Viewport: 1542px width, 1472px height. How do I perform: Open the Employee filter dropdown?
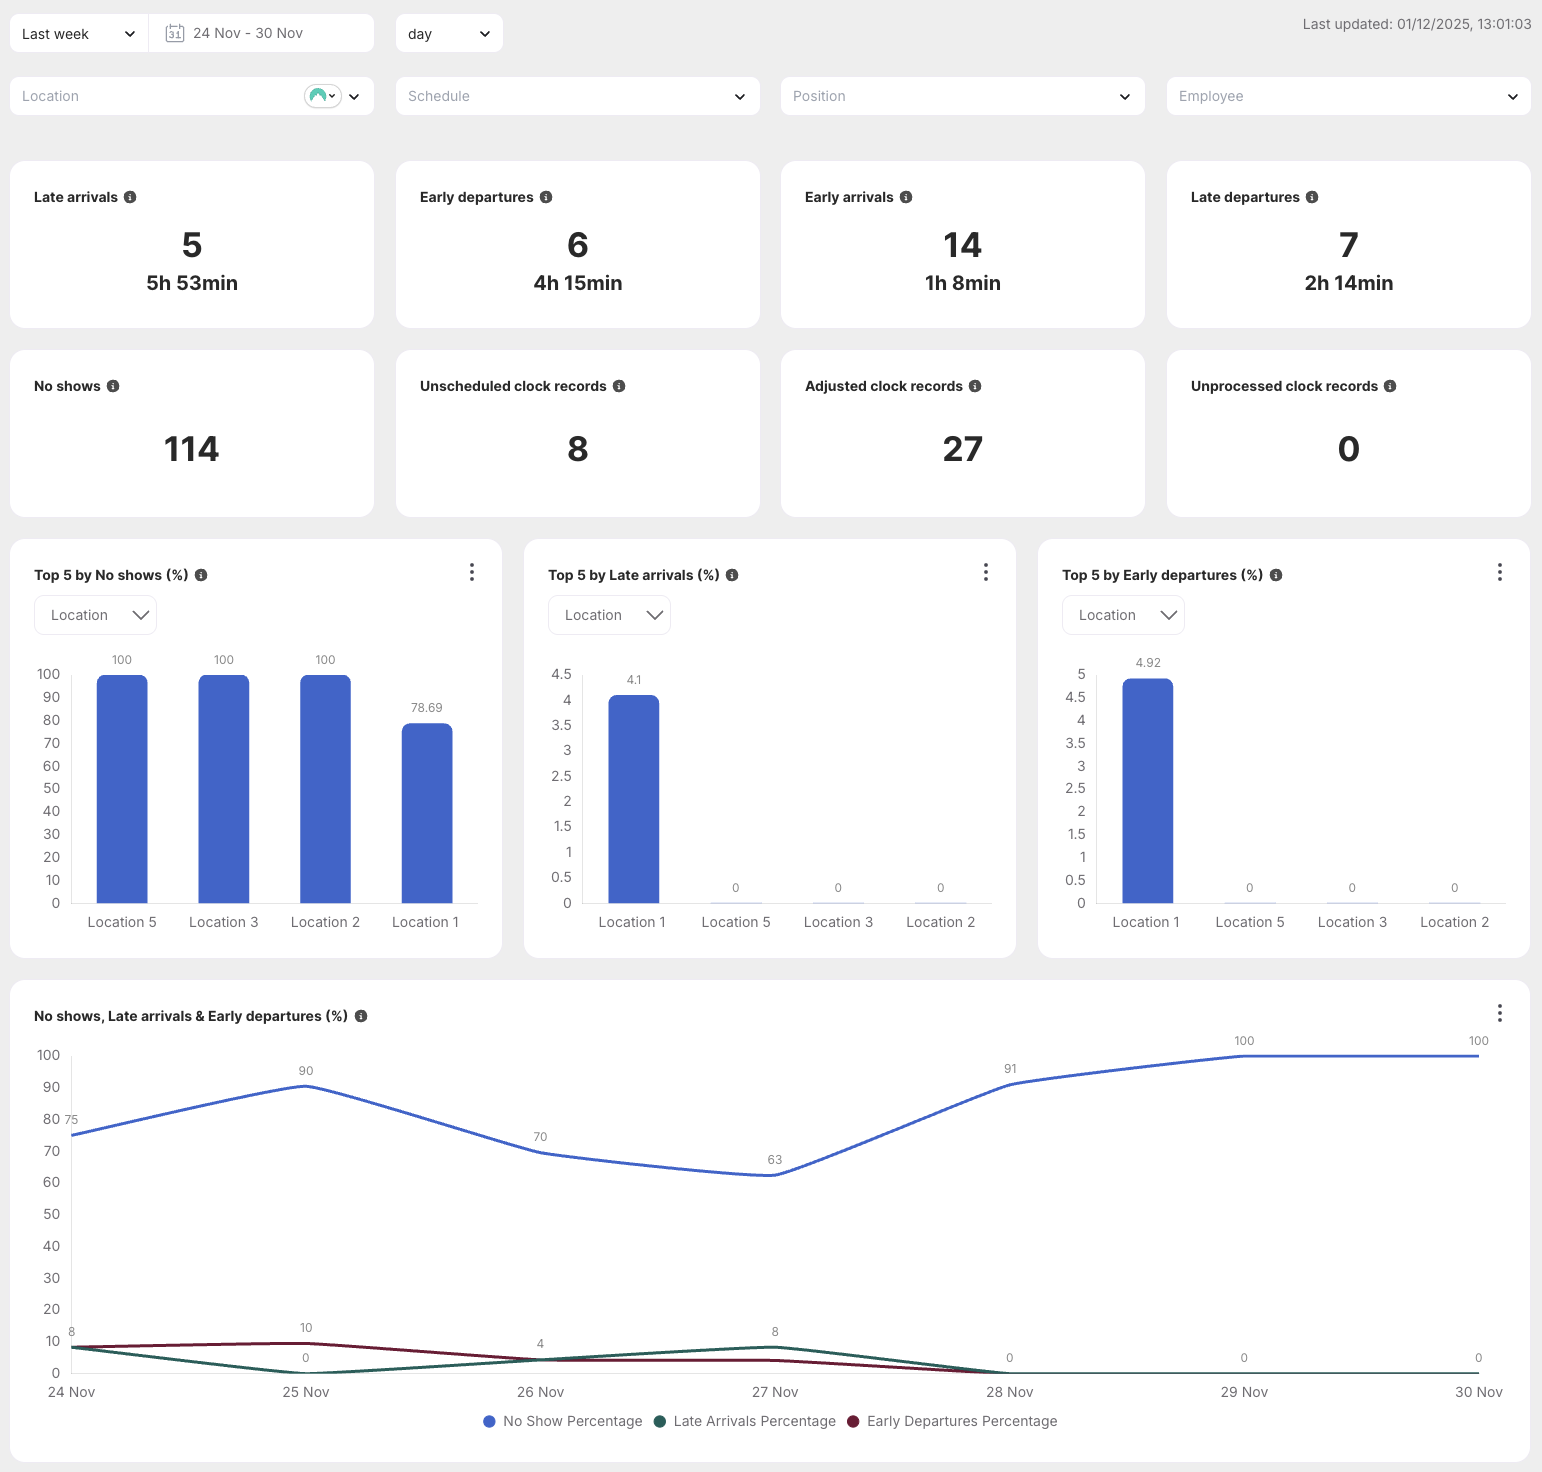coord(1348,96)
